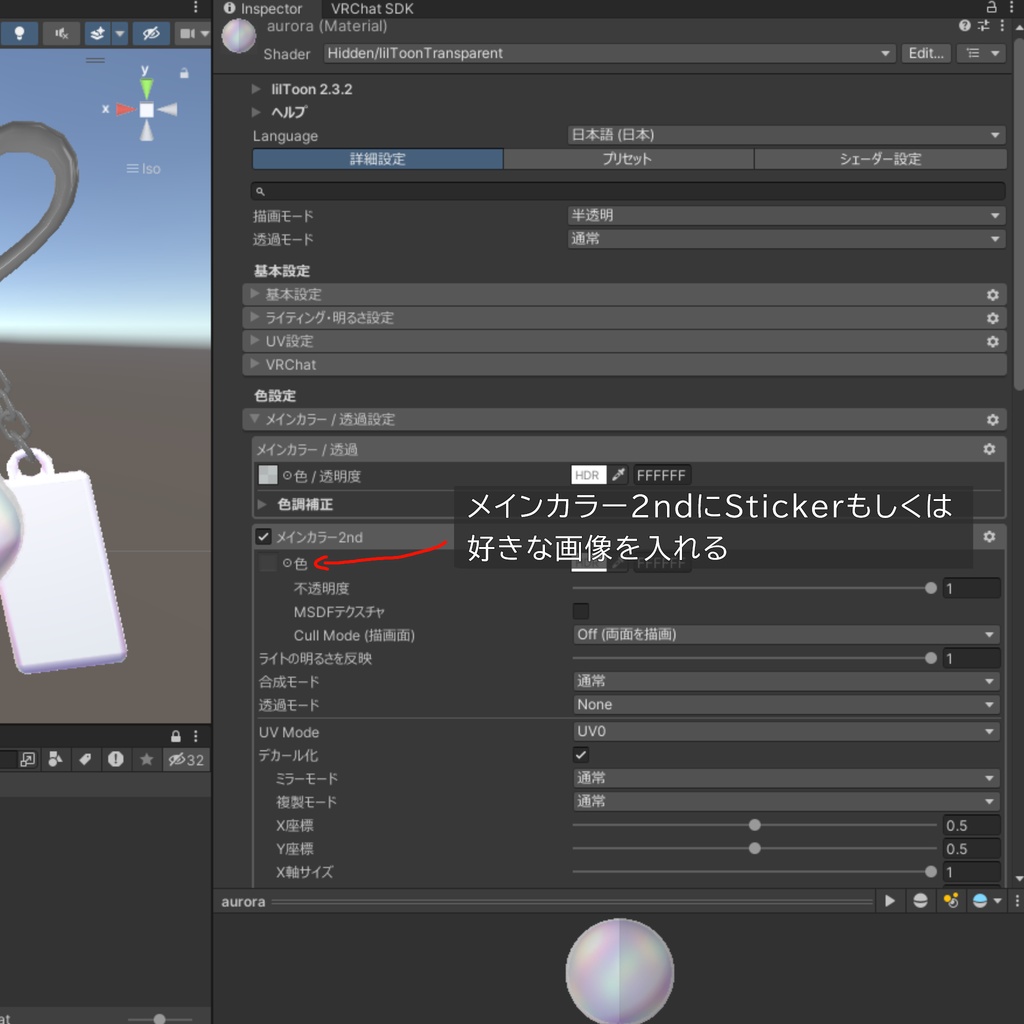Image resolution: width=1024 pixels, height=1024 pixels.
Task: Adjust the 不透明度 slider handle
Action: (x=931, y=588)
